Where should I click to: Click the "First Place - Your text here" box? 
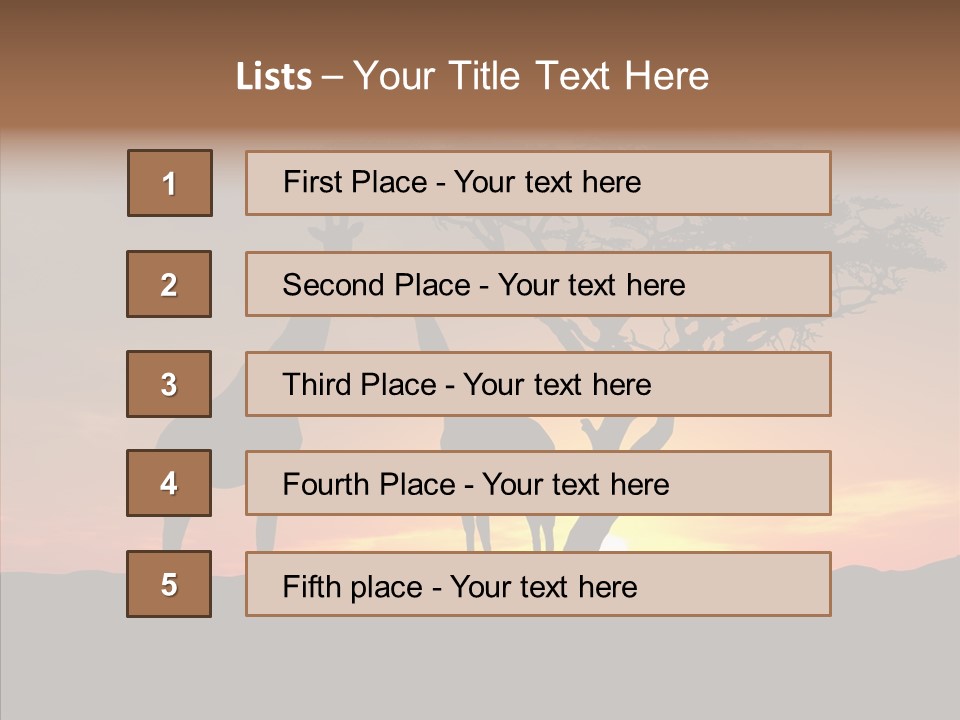538,183
